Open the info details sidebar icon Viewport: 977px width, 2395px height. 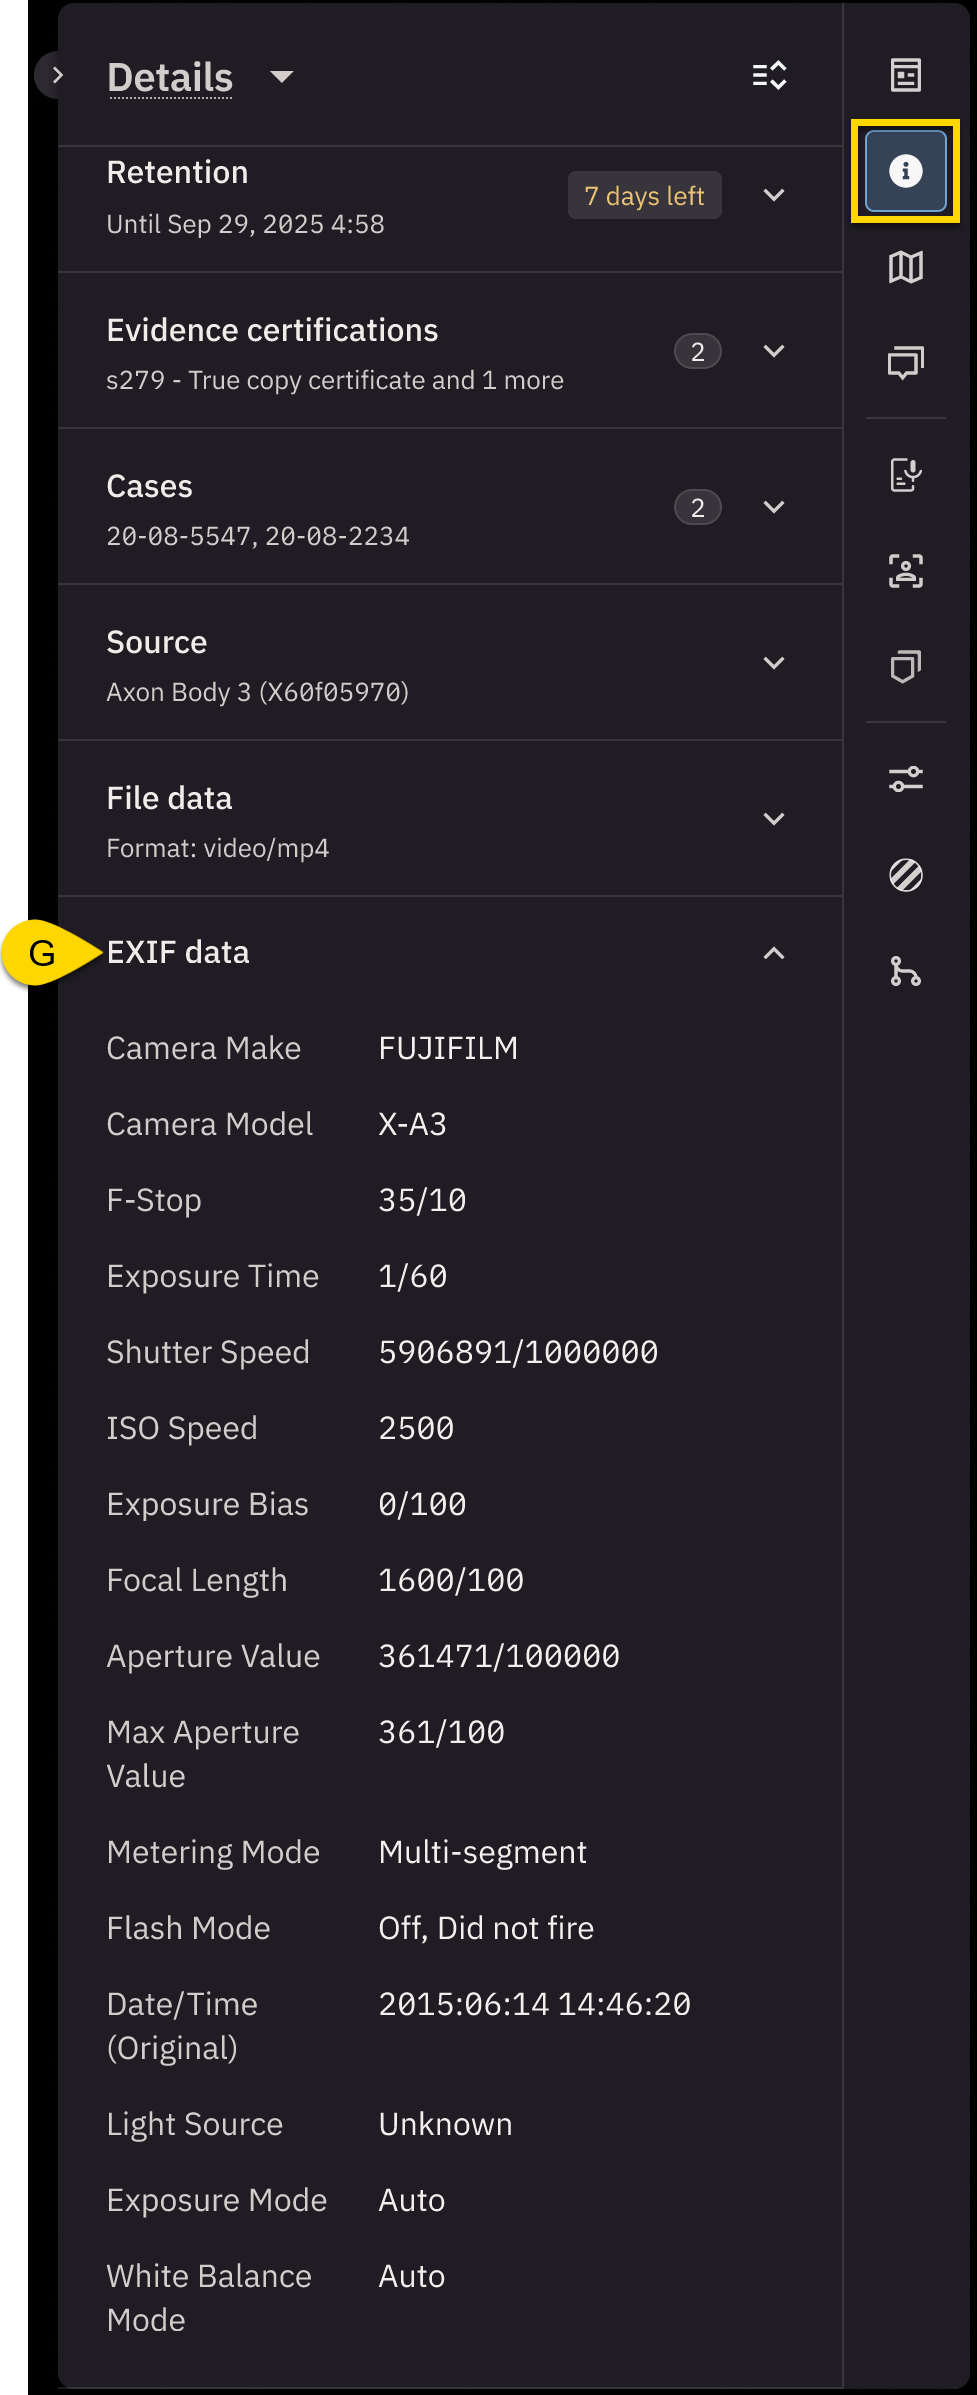tap(905, 171)
